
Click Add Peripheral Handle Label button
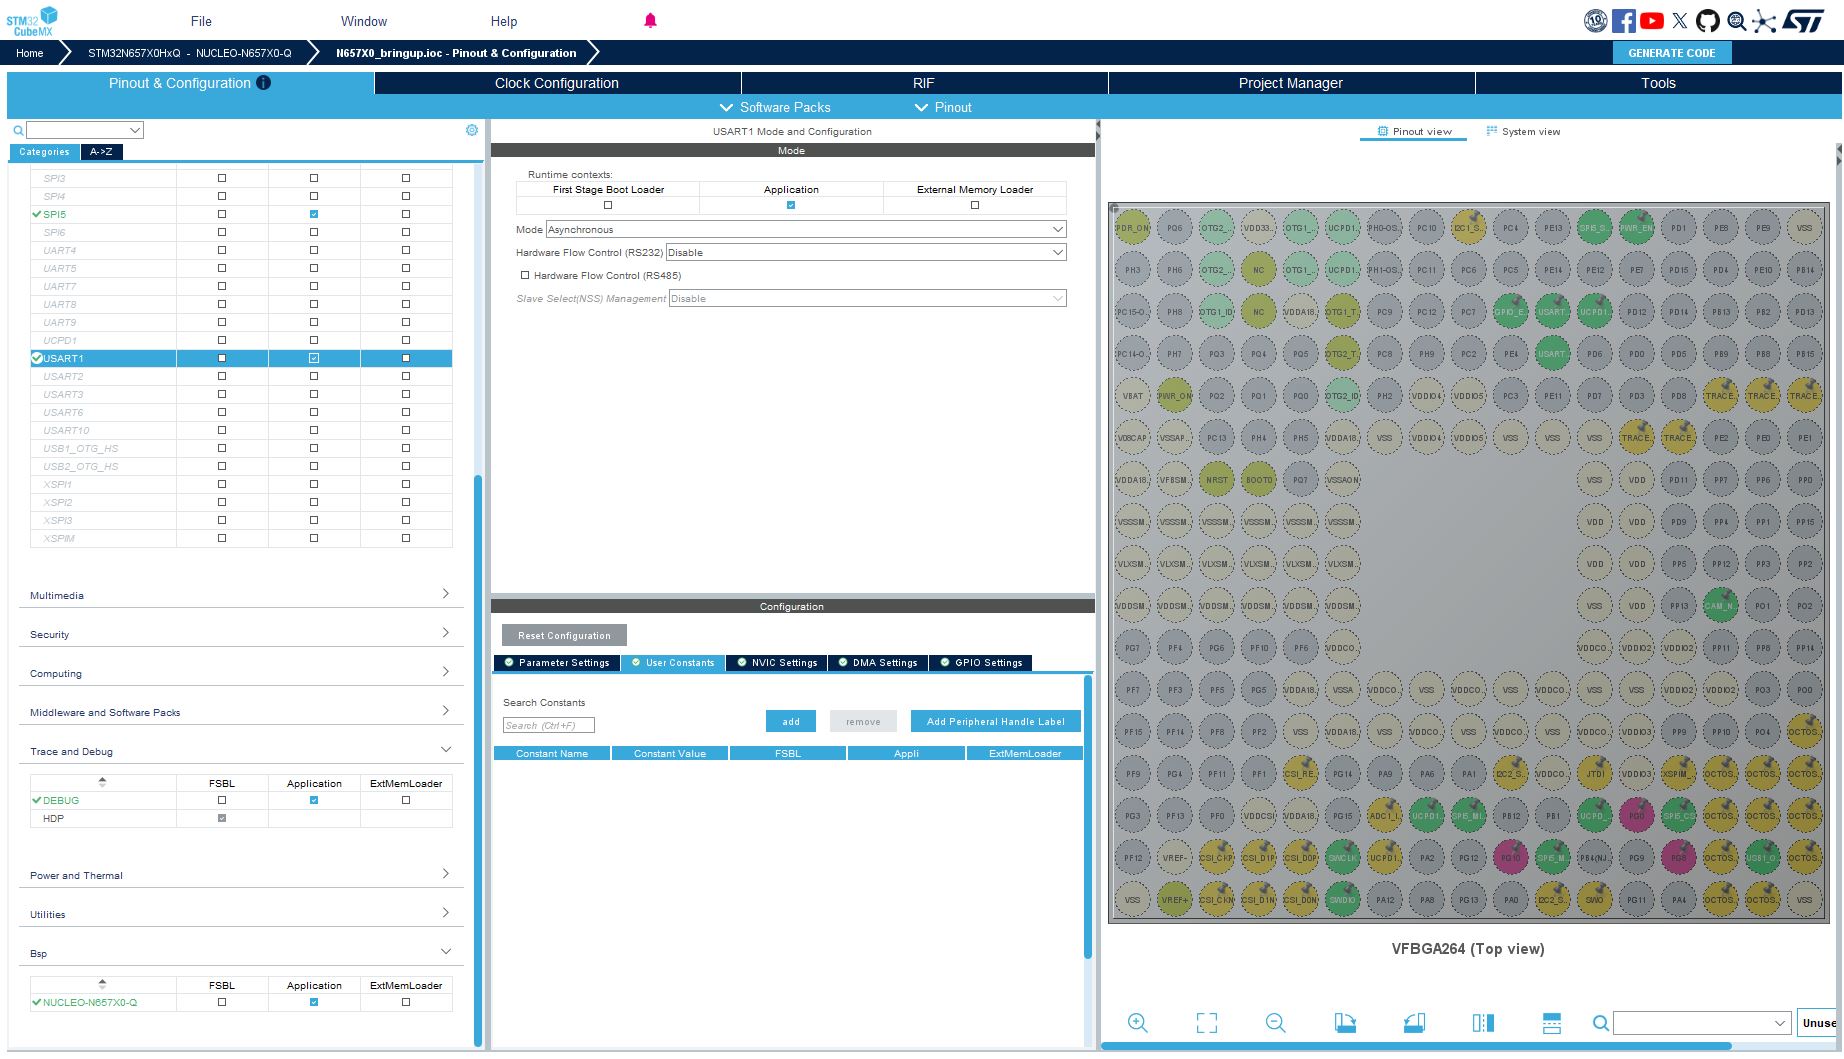point(995,721)
